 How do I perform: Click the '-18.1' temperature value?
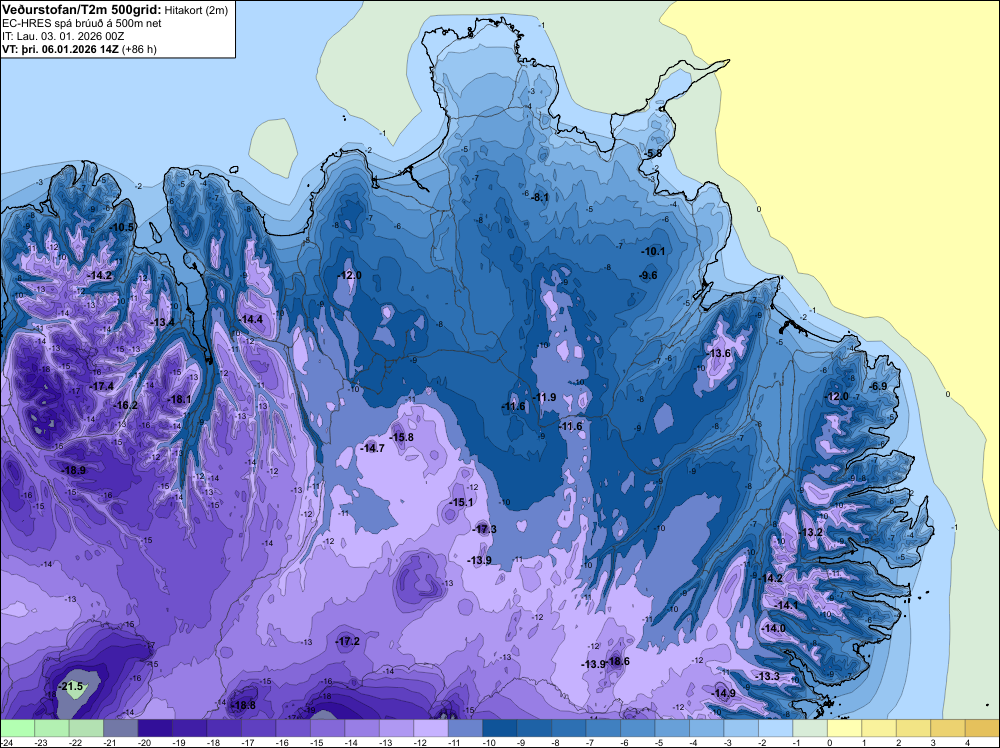(x=179, y=399)
